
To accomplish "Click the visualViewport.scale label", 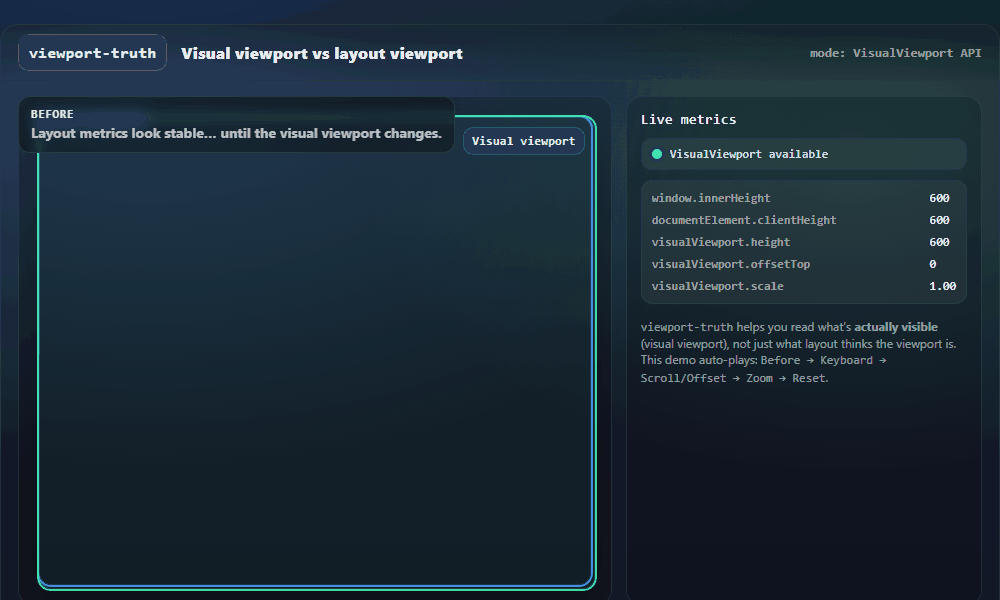I will pyautogui.click(x=717, y=286).
